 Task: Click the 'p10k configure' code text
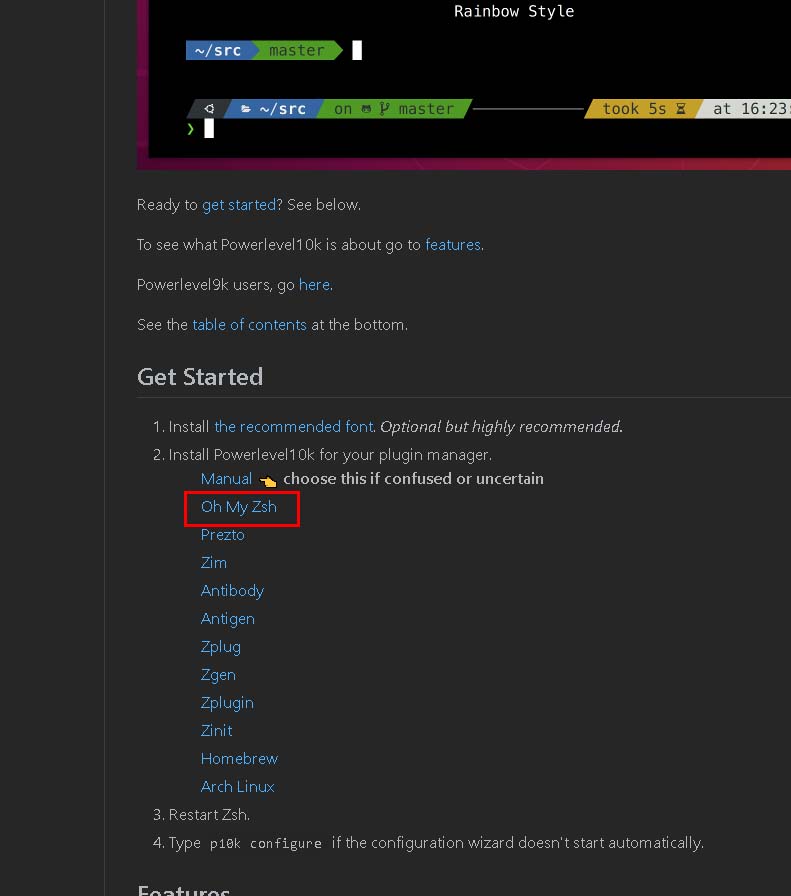(x=265, y=843)
